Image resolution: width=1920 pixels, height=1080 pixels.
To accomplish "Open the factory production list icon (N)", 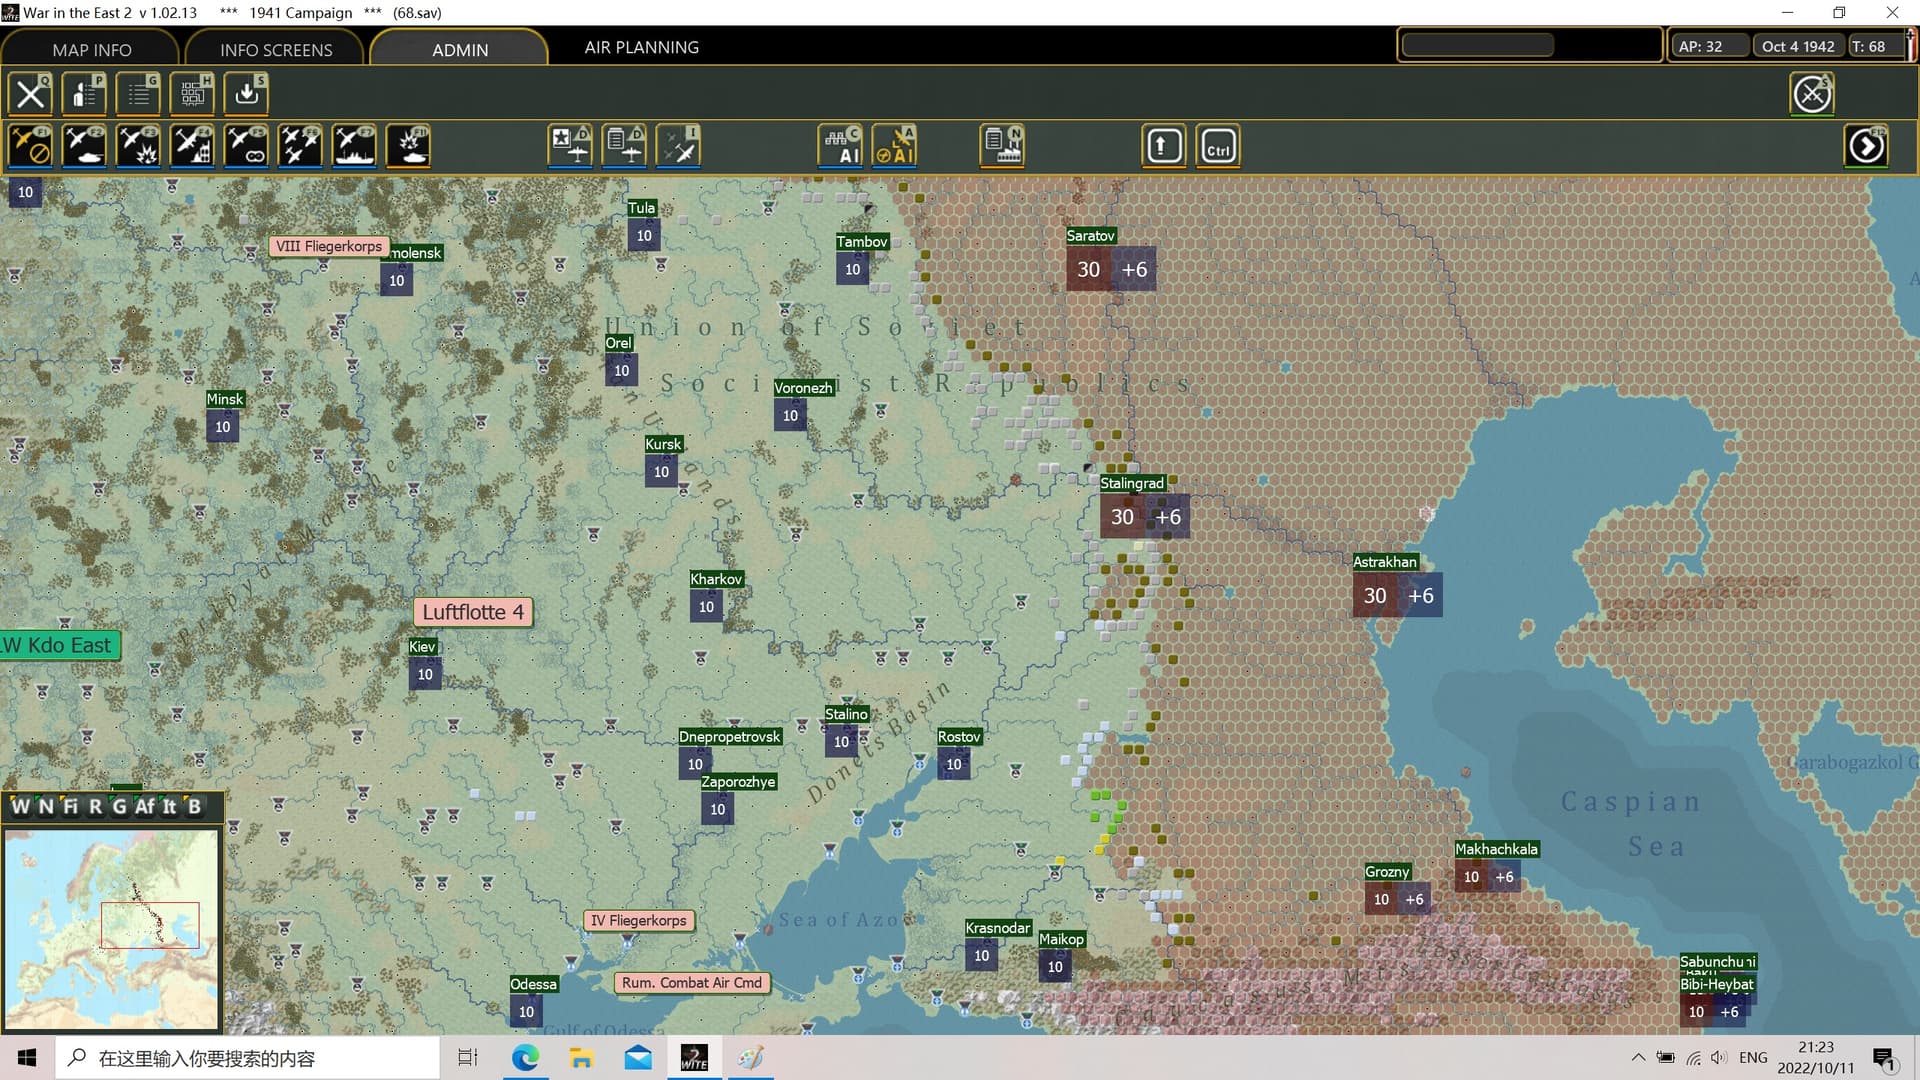I will point(1002,146).
